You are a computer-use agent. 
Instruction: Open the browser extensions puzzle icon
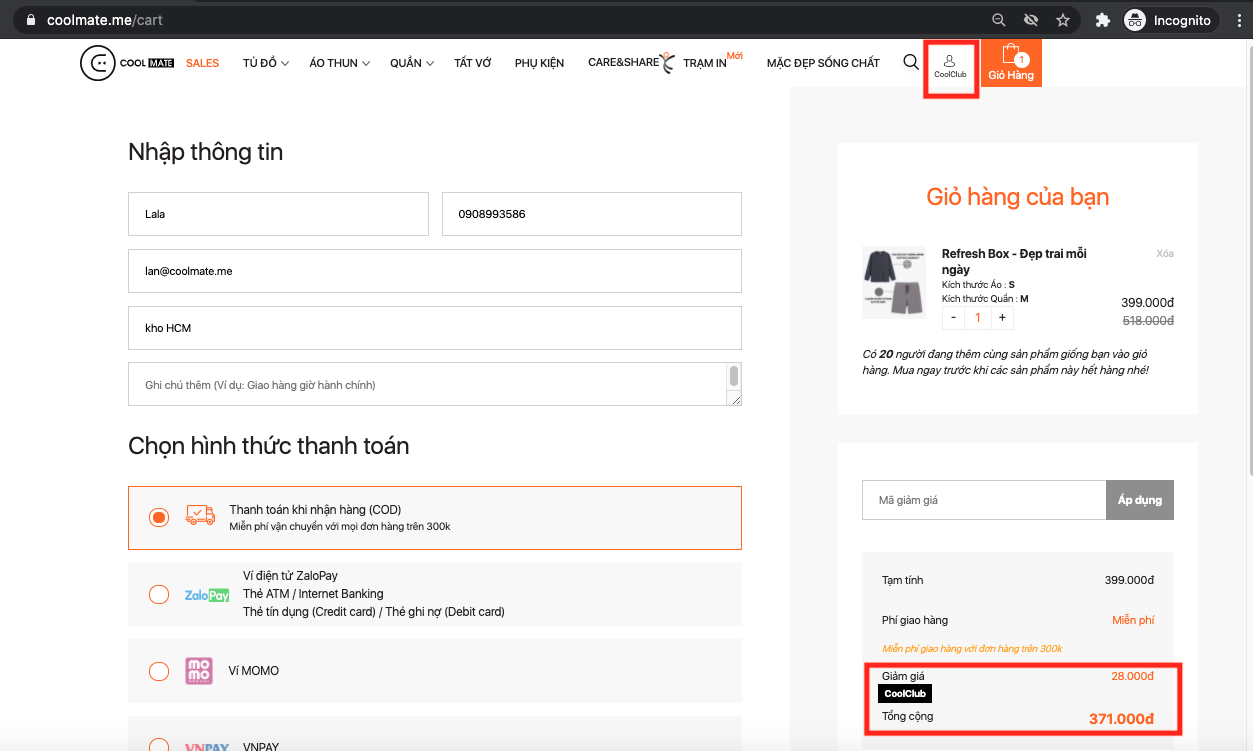point(1103,20)
